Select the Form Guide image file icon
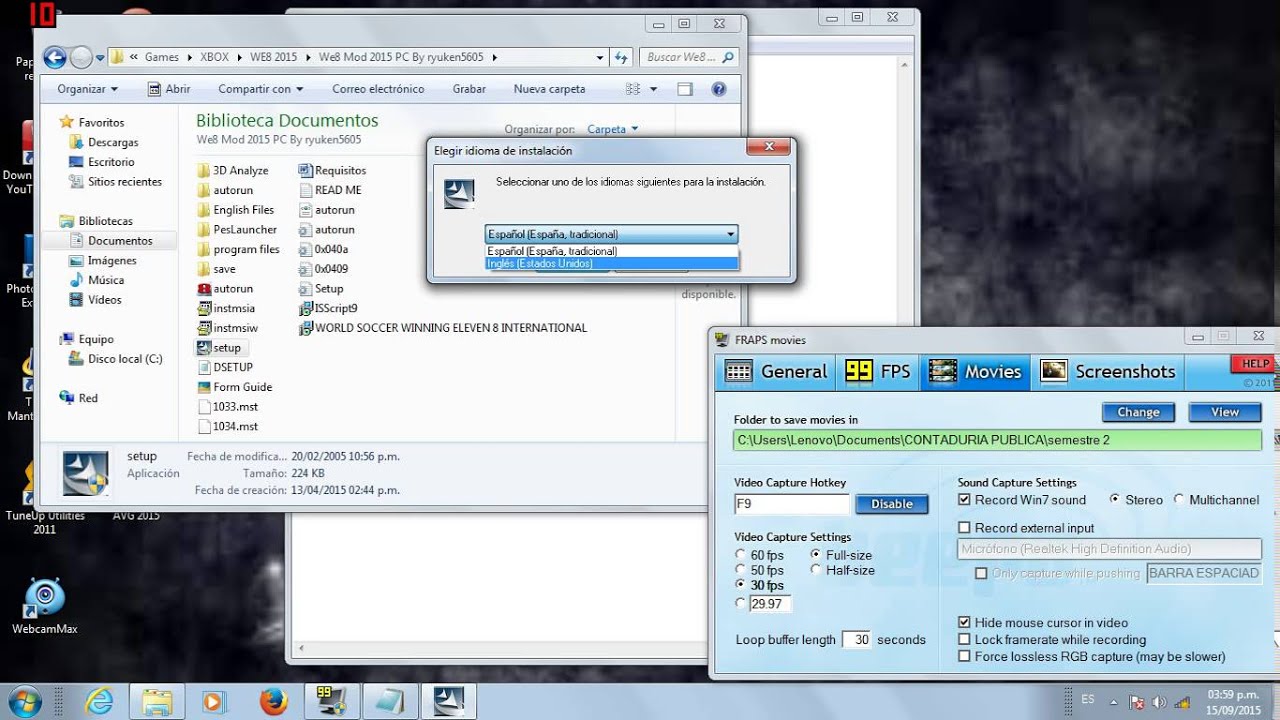The width and height of the screenshot is (1280, 720). click(204, 387)
